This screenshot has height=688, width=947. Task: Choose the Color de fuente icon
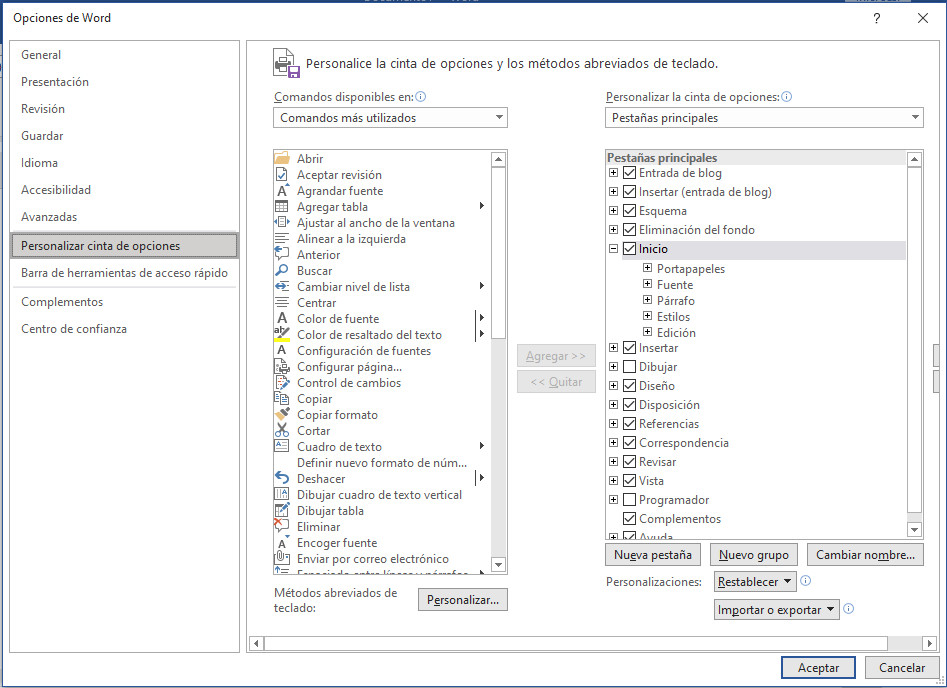click(282, 319)
